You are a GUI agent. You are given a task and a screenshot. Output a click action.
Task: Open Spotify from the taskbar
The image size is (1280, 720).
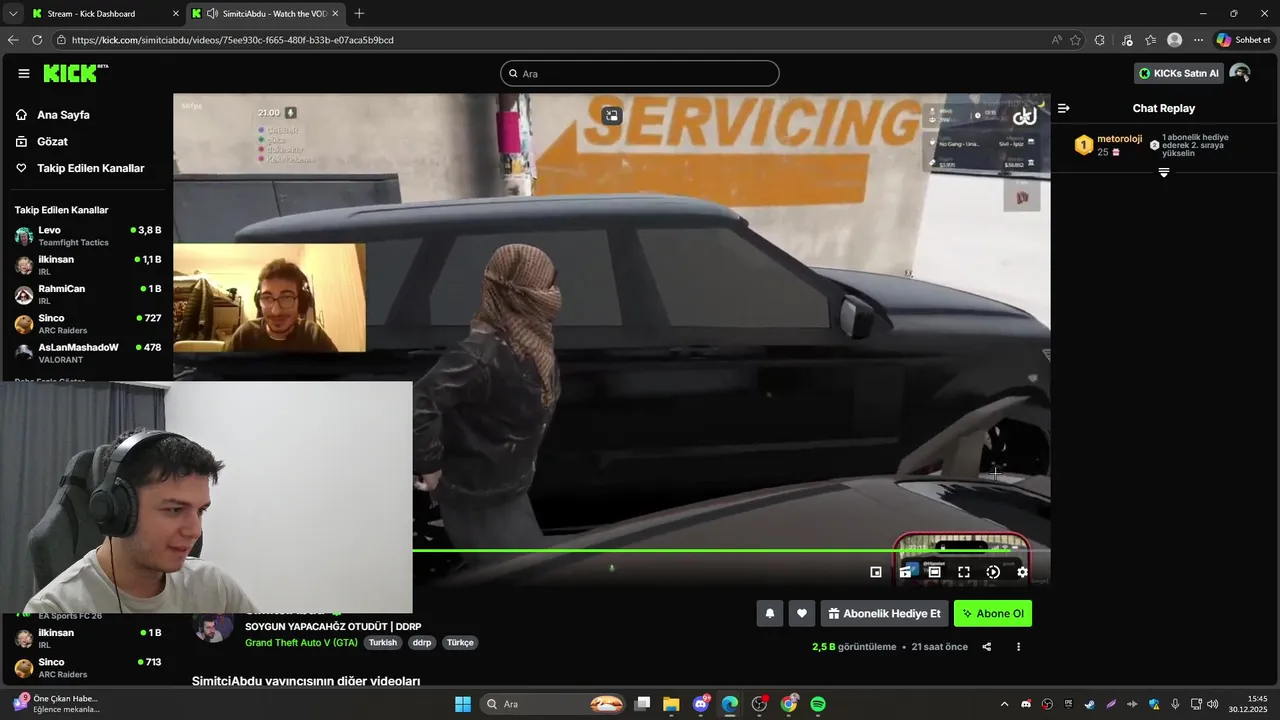818,704
